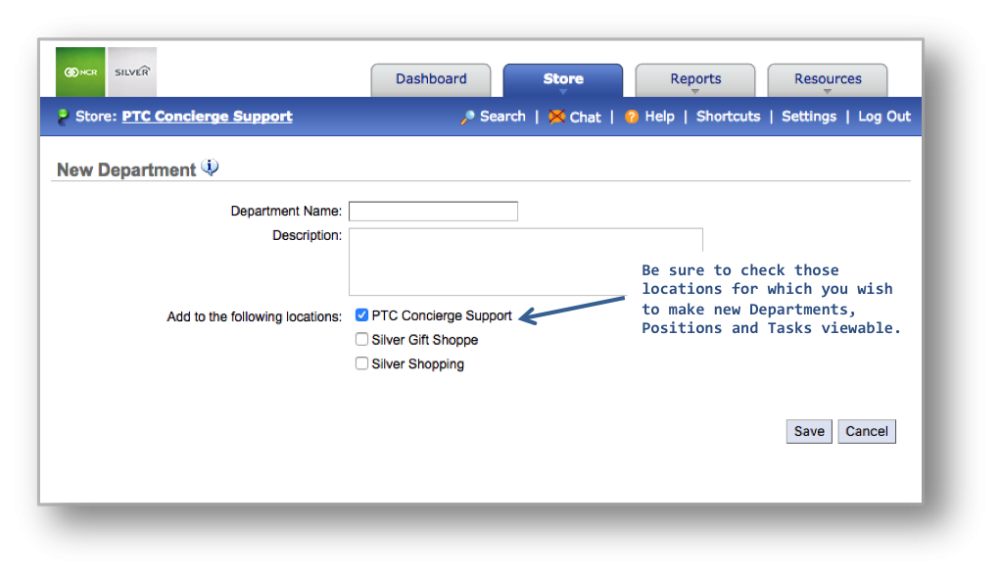Focus the Description text area
Viewport: 1000px width, 577px height.
526,261
